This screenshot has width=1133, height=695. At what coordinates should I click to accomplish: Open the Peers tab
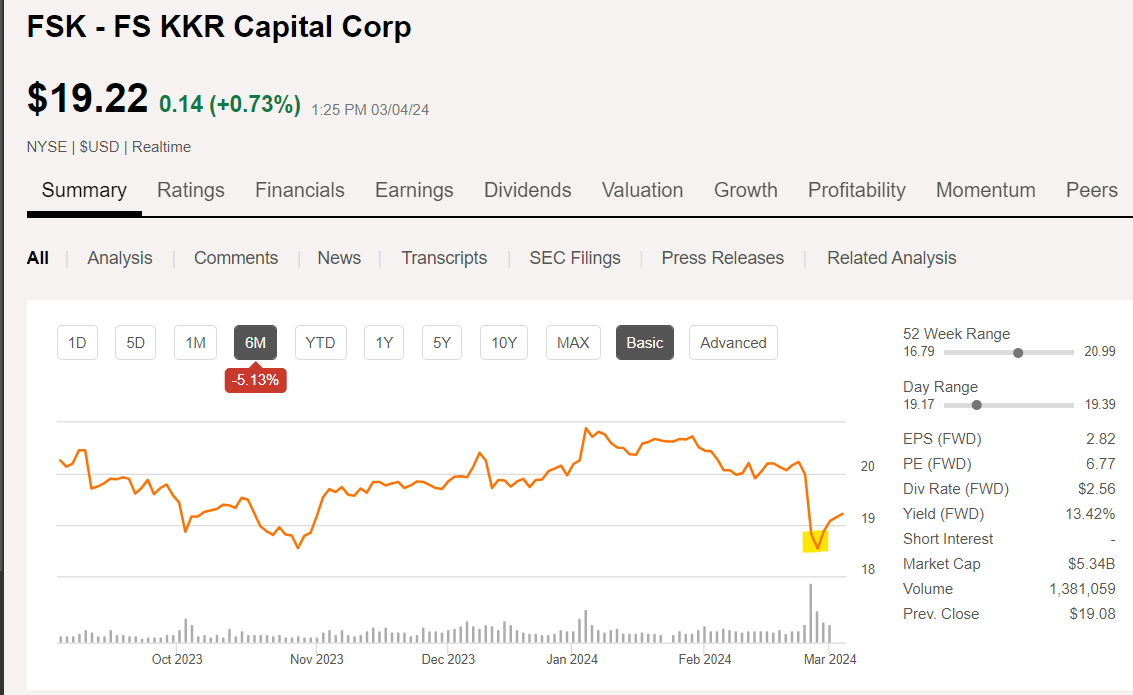tap(1091, 190)
